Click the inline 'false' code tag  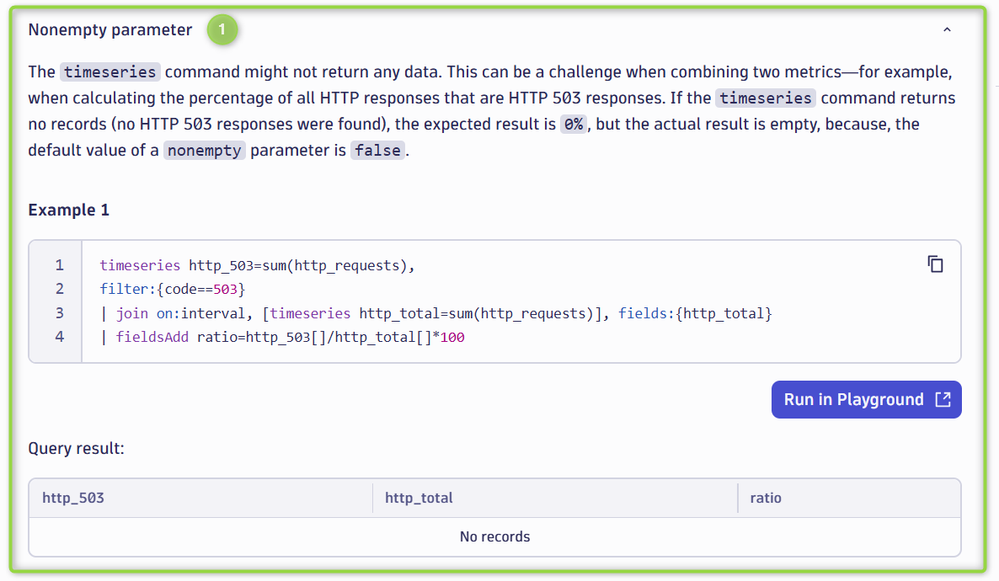(x=377, y=151)
